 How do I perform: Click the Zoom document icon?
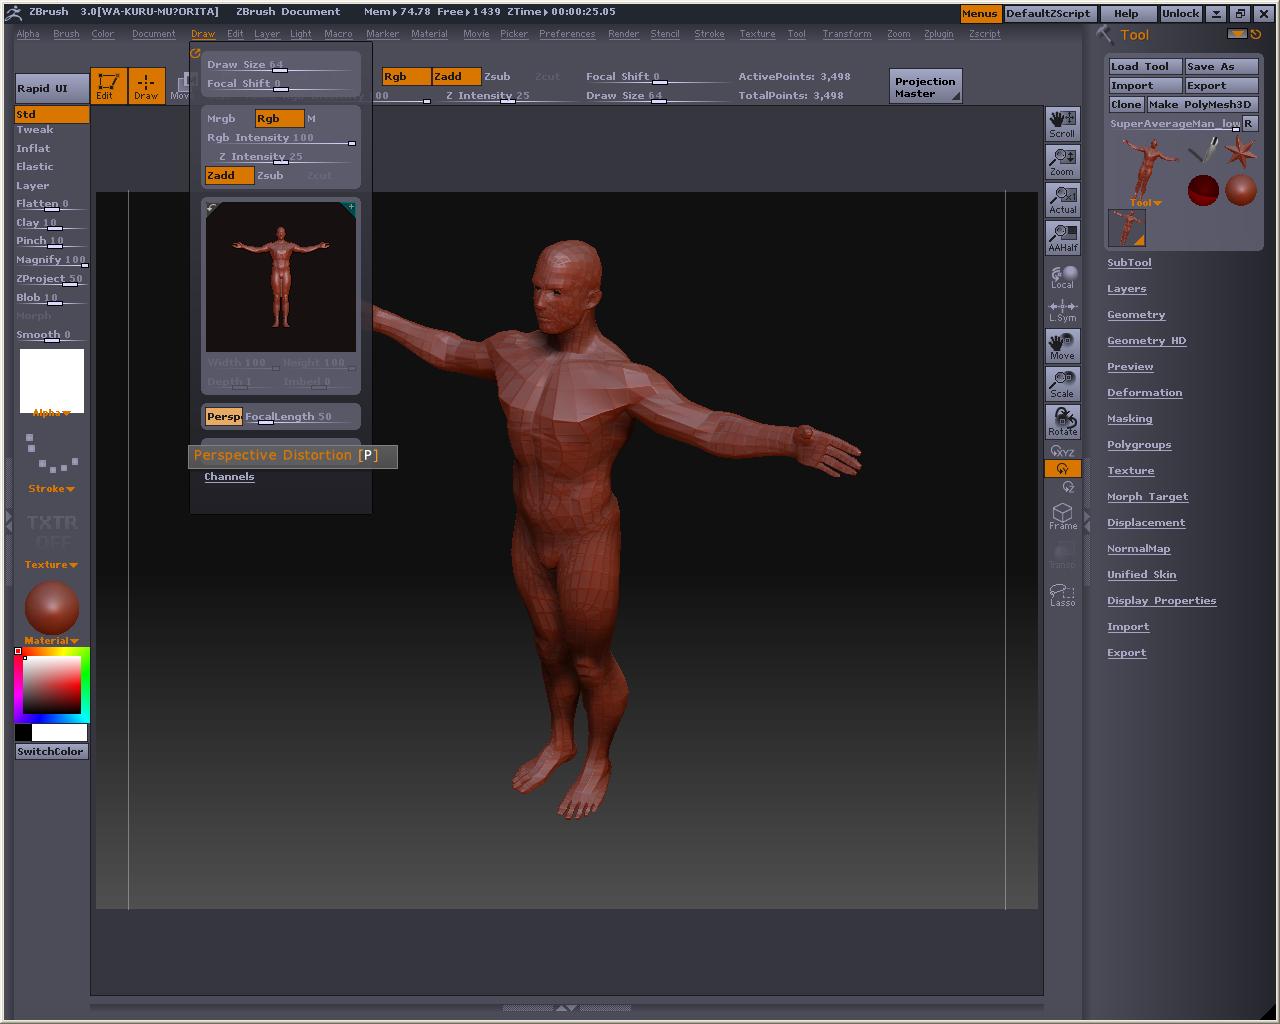1062,162
